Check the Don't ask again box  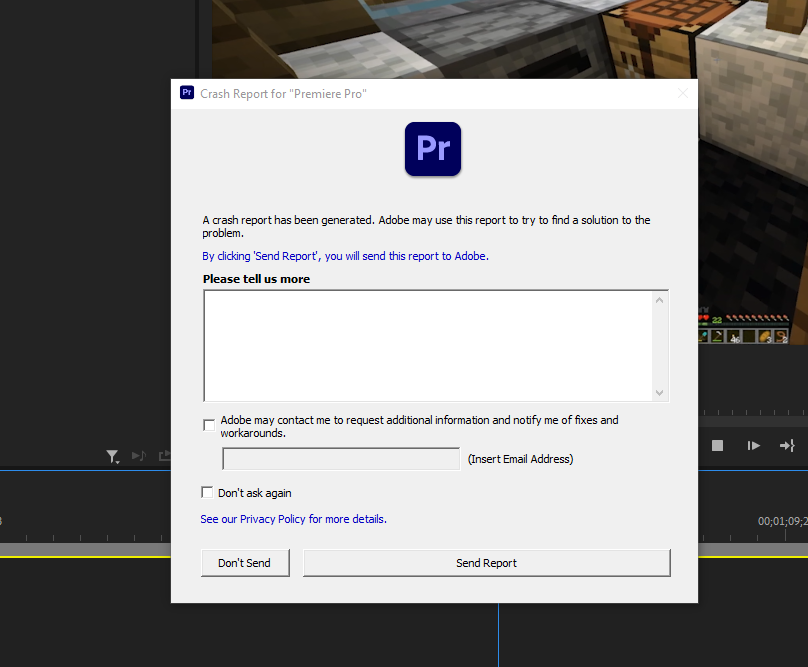pos(207,492)
